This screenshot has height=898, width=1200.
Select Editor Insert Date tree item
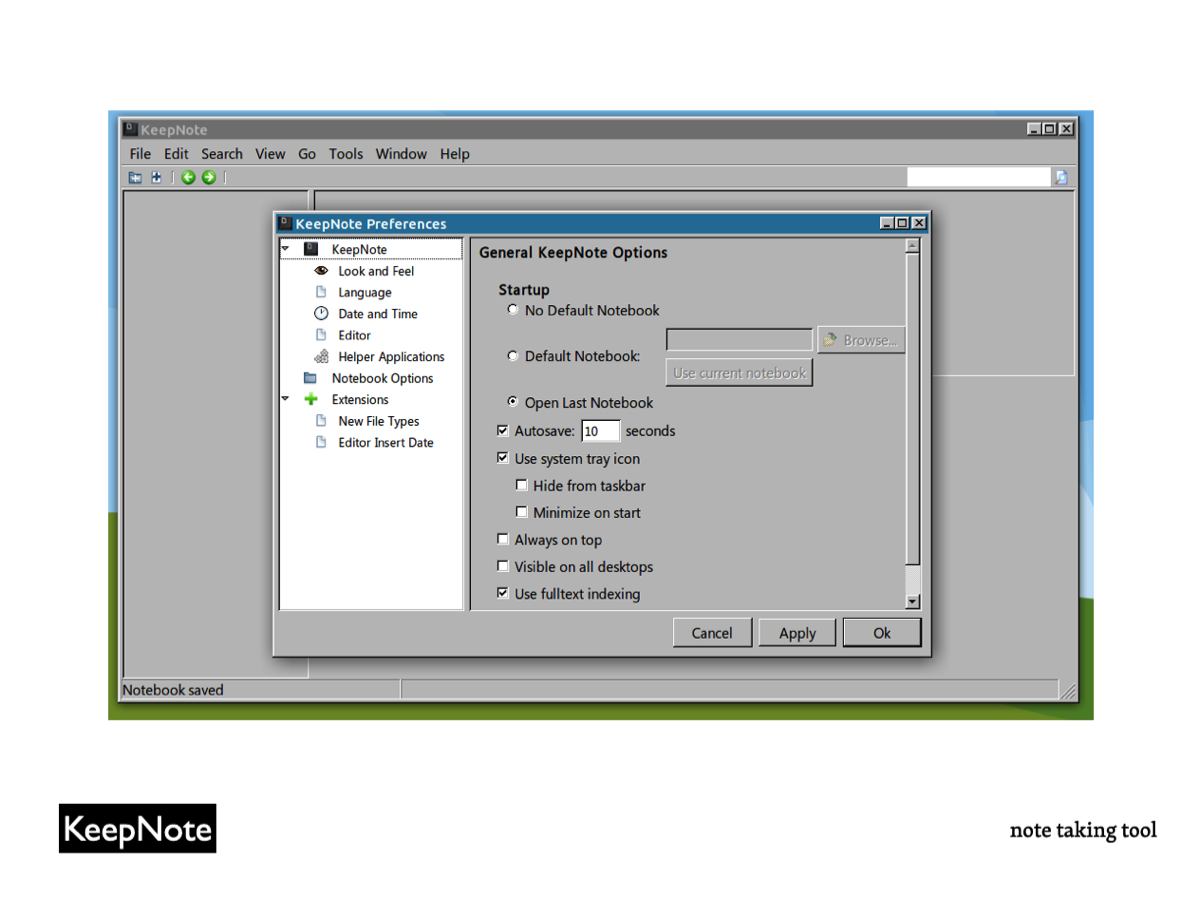[x=385, y=443]
